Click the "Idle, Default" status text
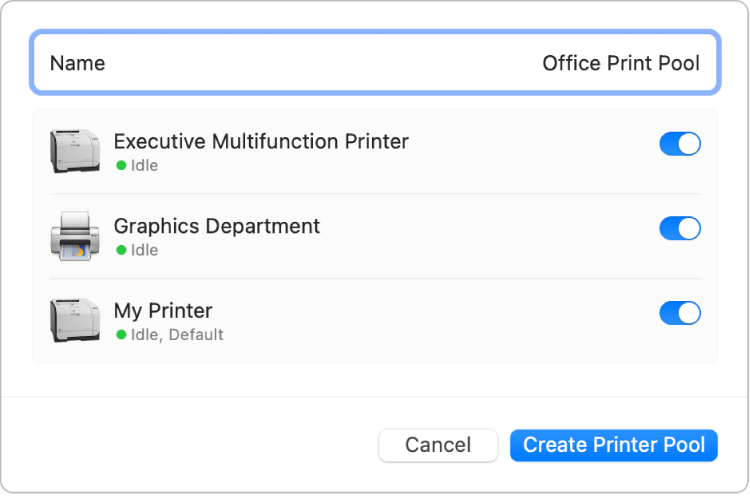Image resolution: width=750 pixels, height=496 pixels. [177, 335]
